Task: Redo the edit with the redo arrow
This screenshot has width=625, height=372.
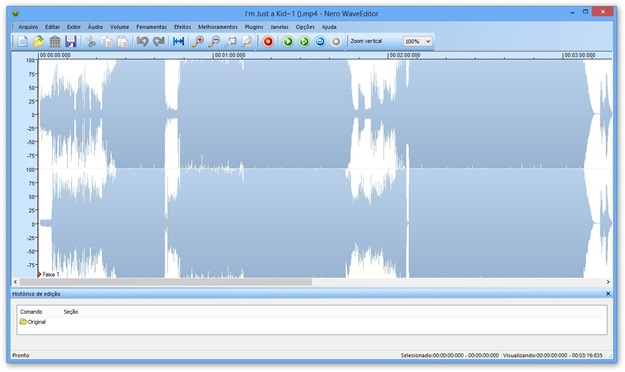Action: [159, 41]
